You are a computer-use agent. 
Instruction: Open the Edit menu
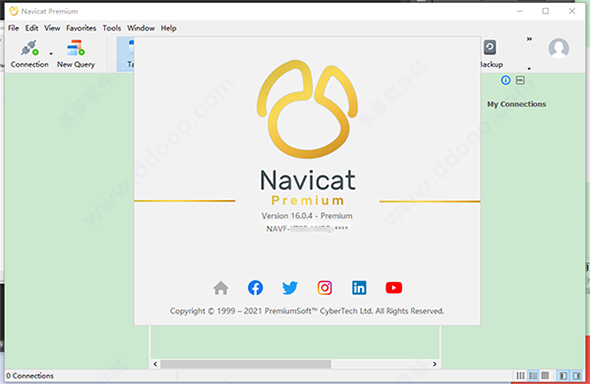[32, 28]
